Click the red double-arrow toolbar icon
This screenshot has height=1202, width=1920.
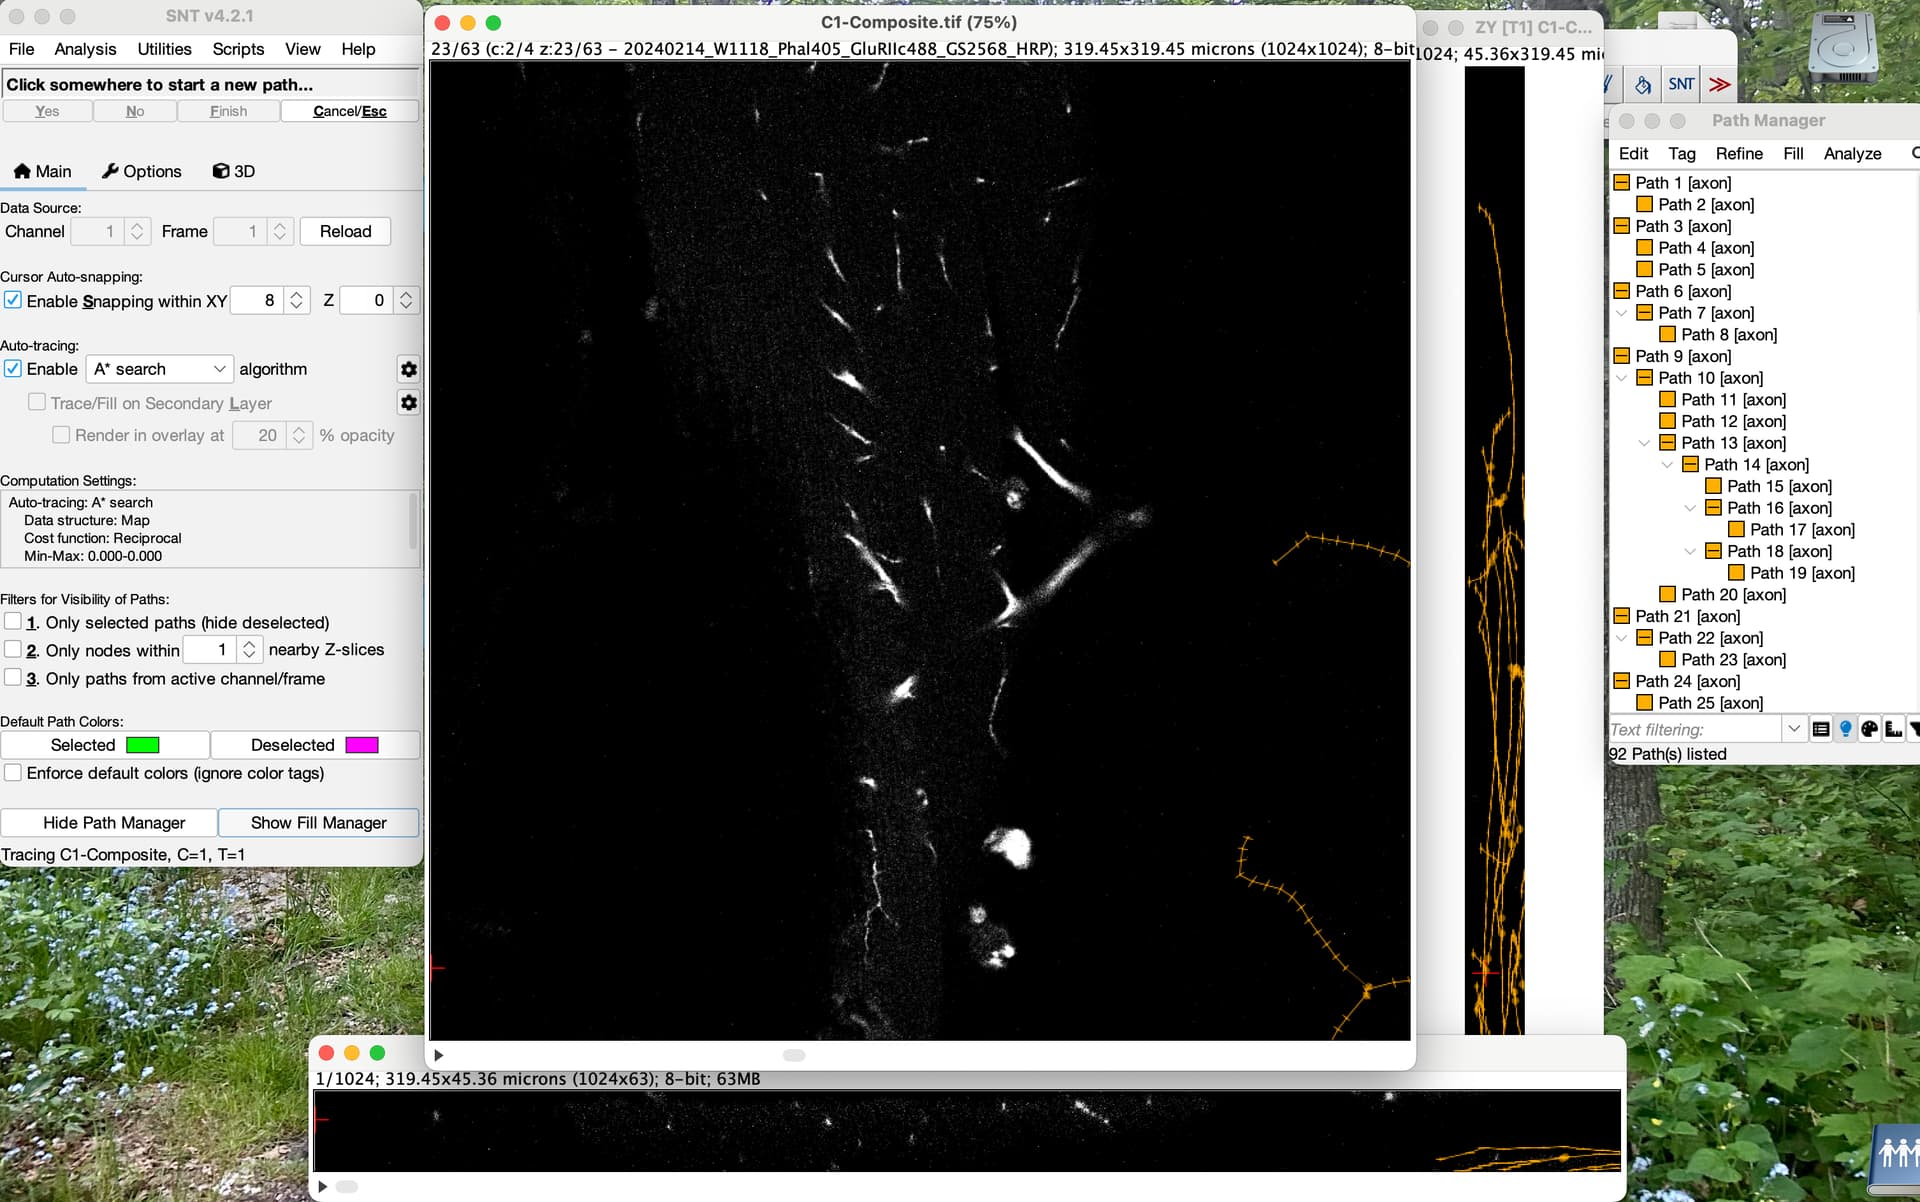(1719, 84)
